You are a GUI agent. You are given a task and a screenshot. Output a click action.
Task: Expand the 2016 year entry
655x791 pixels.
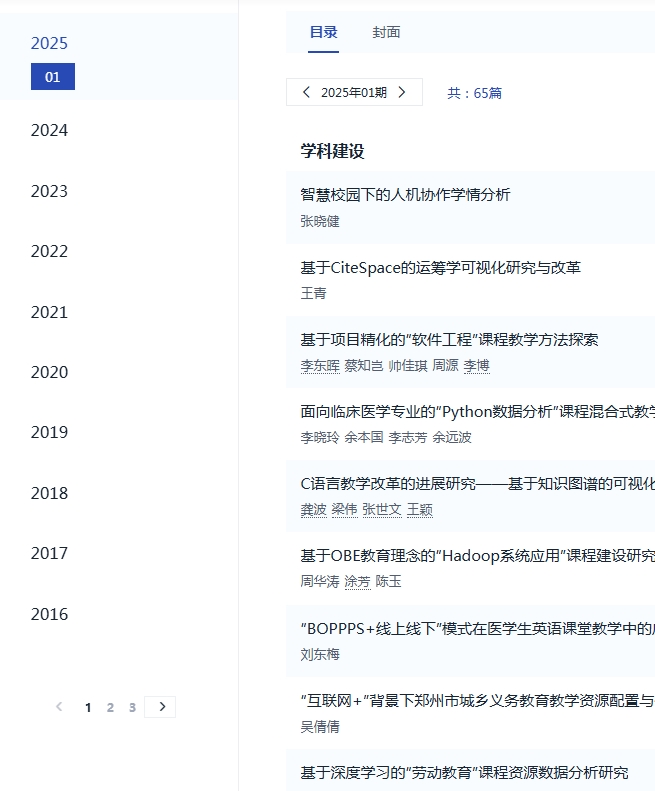pos(49,614)
